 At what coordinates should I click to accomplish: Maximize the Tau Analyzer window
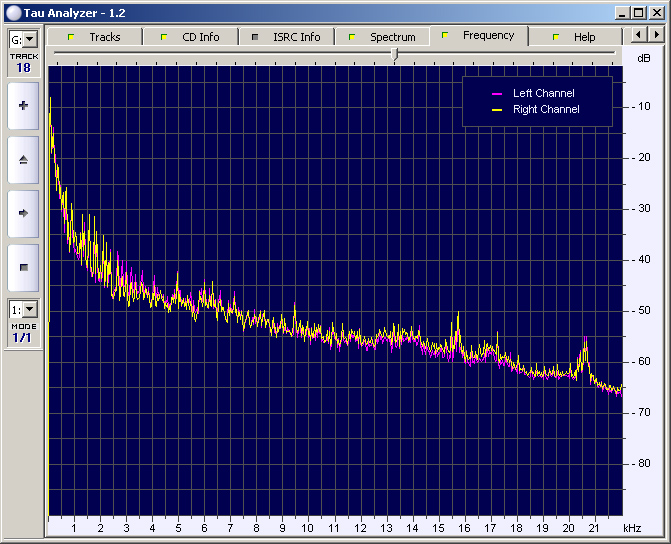click(638, 12)
